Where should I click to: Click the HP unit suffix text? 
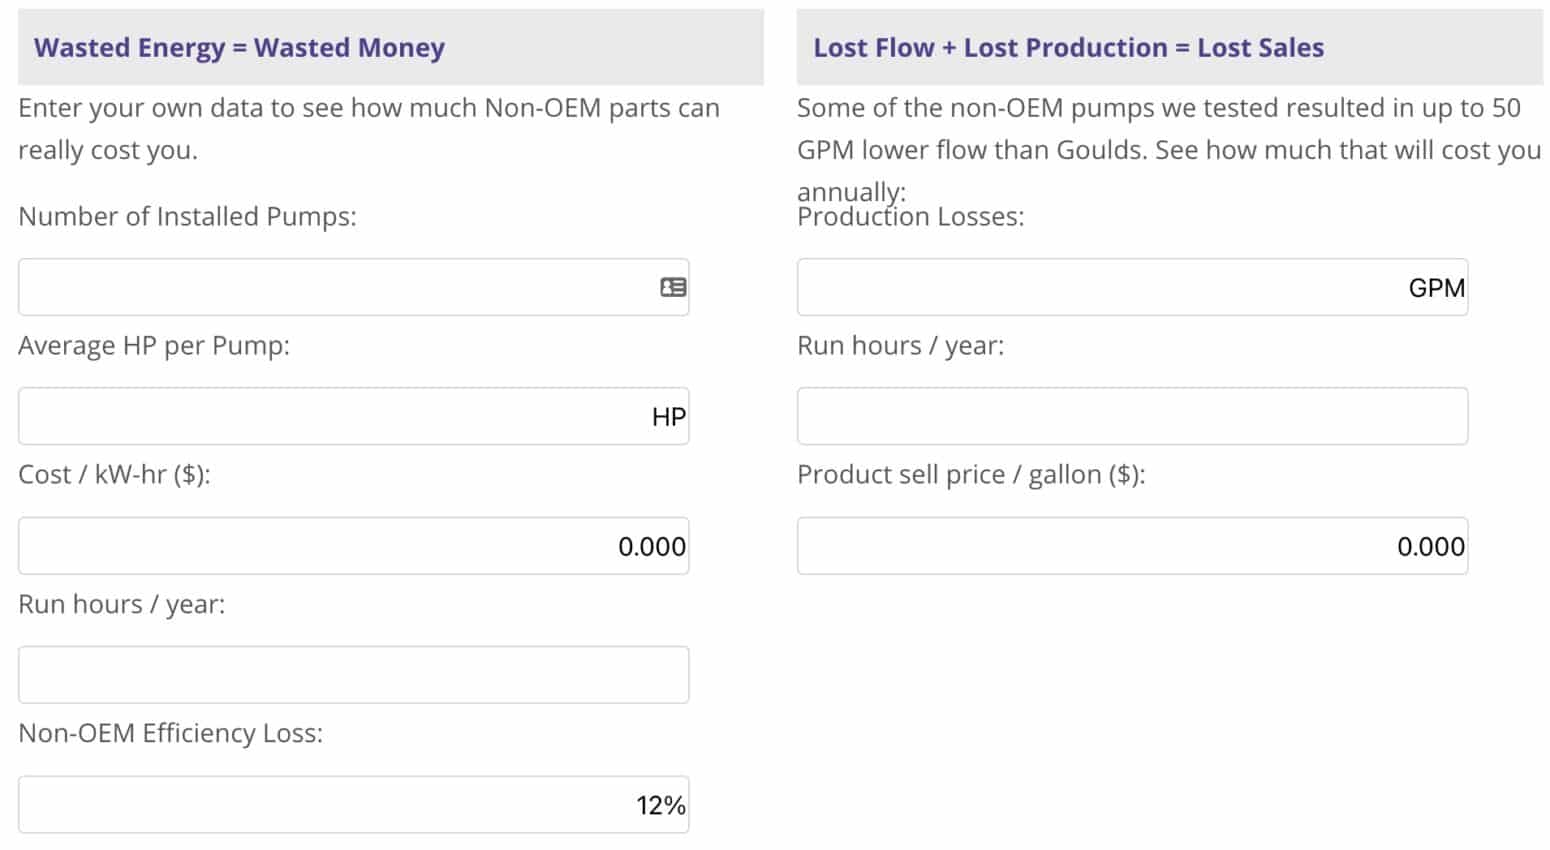[x=668, y=417]
